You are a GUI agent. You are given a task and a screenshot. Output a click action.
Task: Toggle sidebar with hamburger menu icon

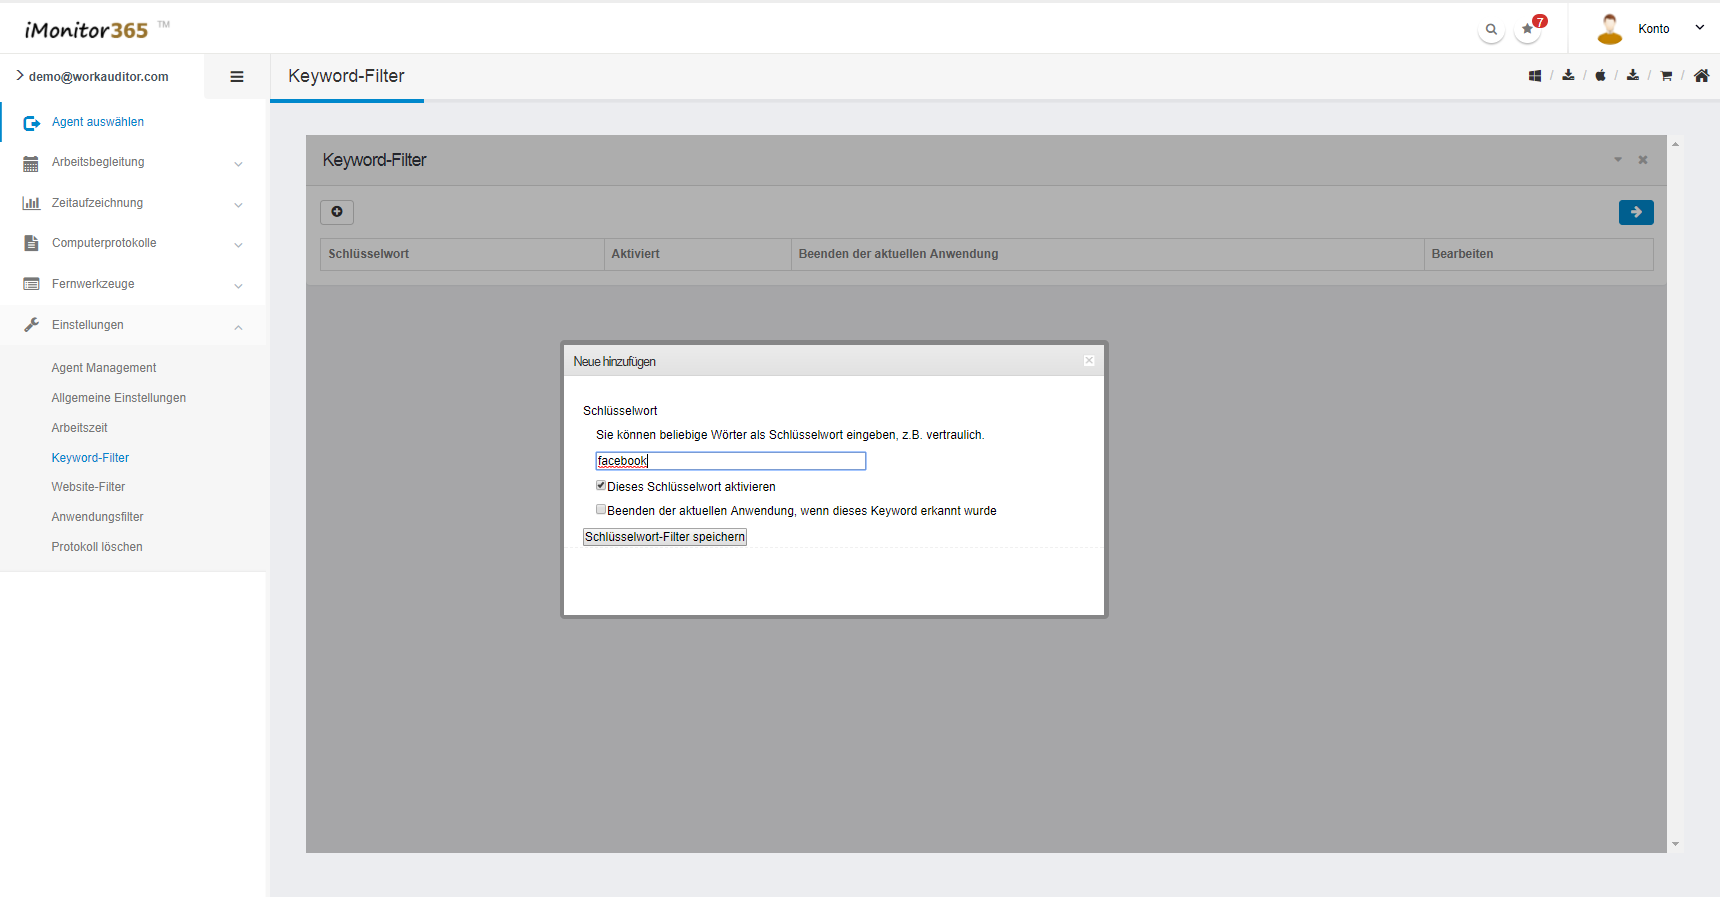237,77
